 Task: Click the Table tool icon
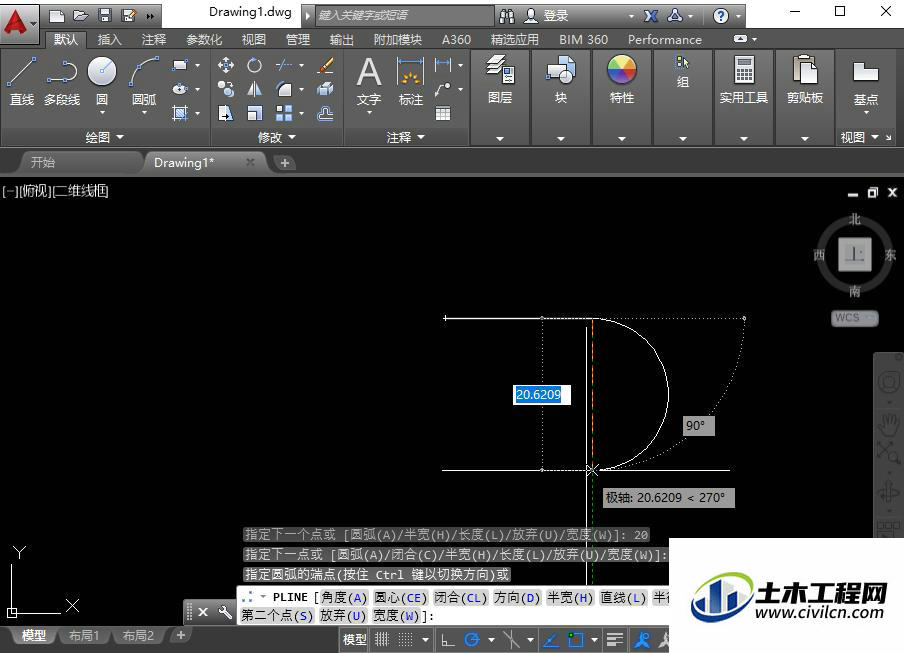pyautogui.click(x=443, y=114)
